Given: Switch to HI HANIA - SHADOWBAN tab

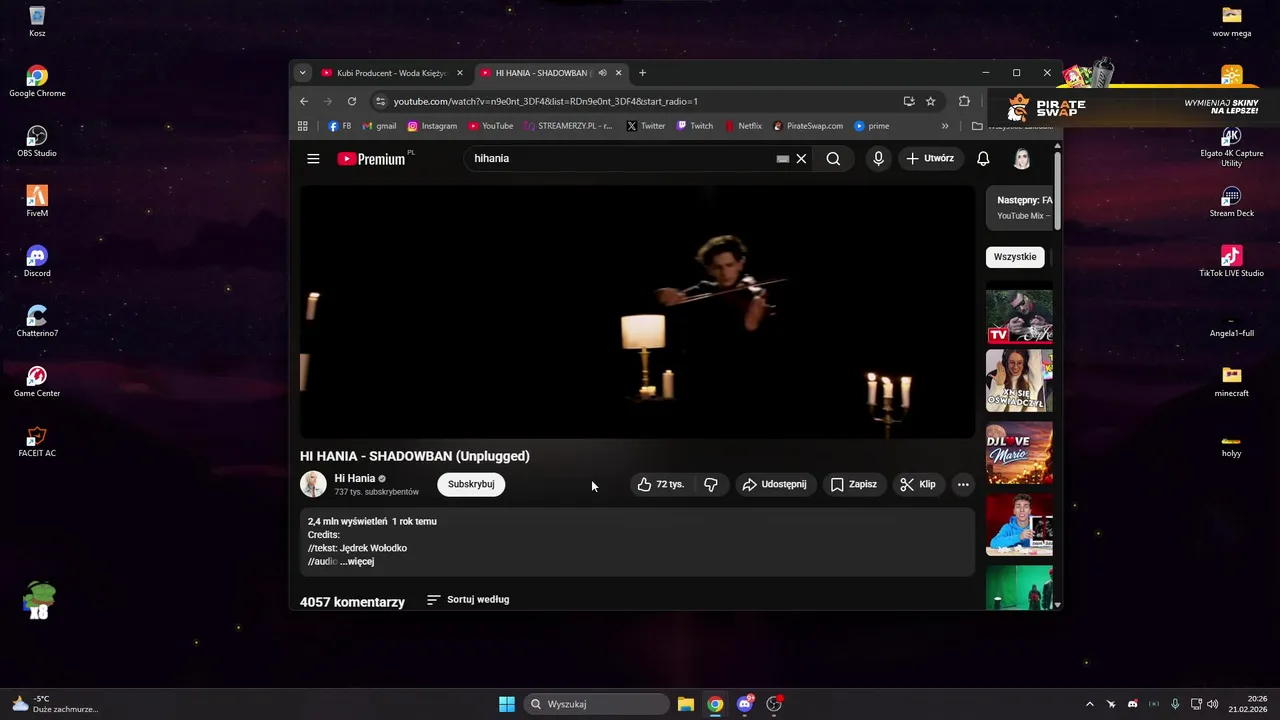Looking at the screenshot, I should tap(550, 73).
